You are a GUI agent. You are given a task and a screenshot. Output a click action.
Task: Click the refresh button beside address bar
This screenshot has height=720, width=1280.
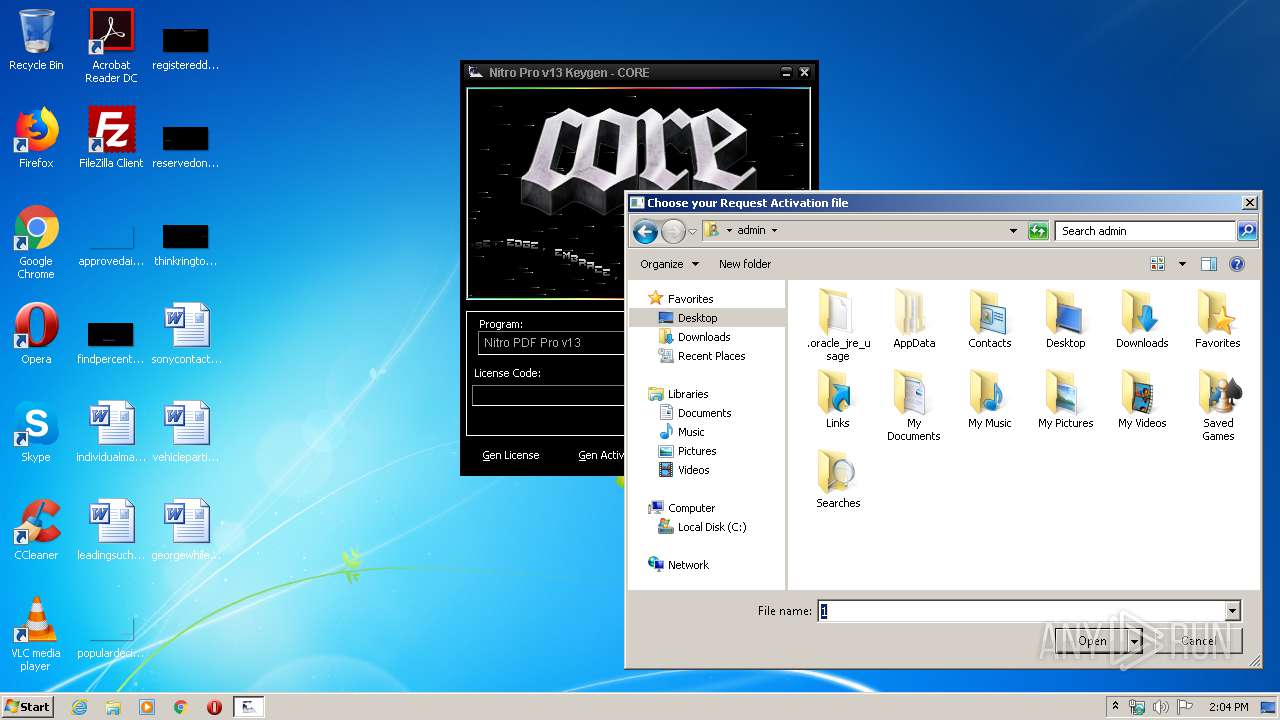pos(1038,231)
